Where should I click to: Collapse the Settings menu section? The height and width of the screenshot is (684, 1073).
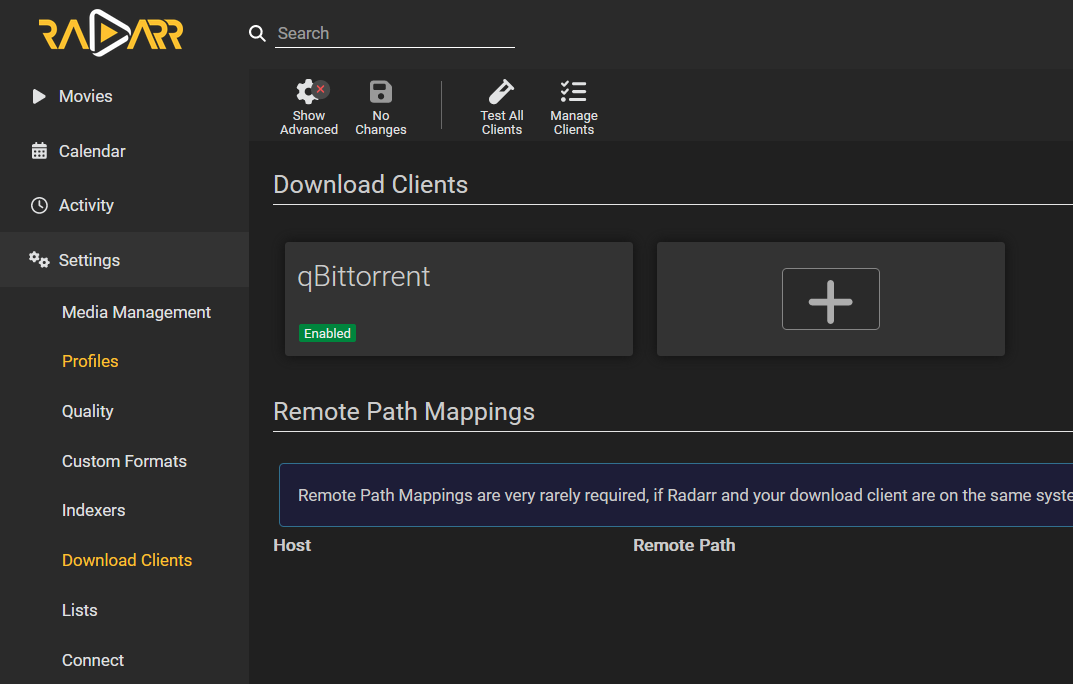(x=89, y=260)
